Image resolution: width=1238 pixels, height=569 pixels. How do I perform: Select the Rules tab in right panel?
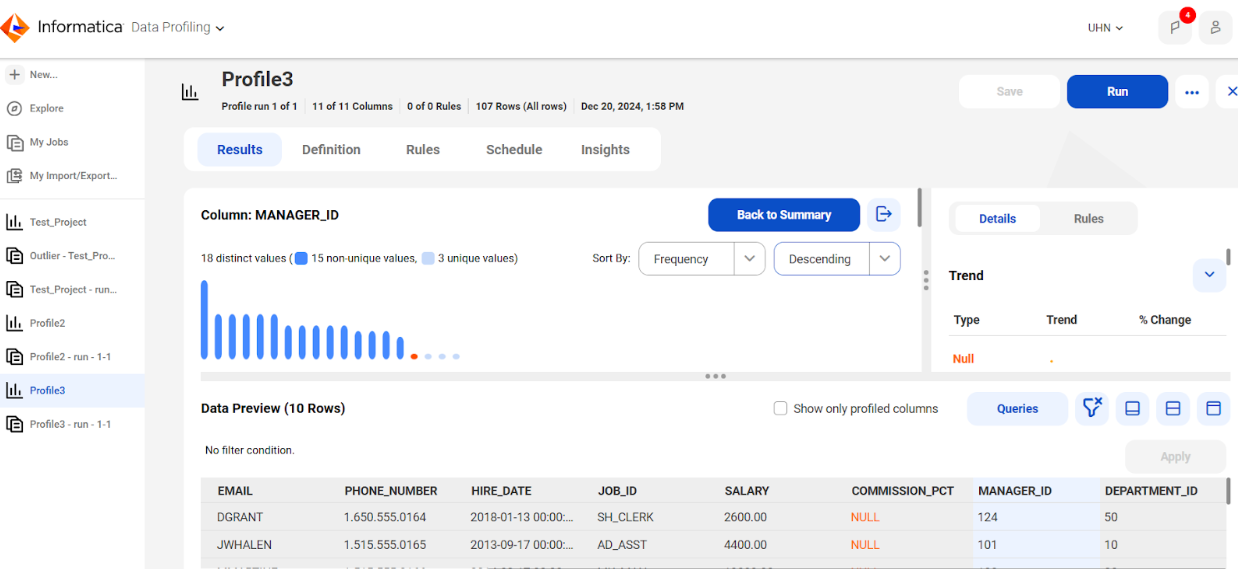[1089, 219]
